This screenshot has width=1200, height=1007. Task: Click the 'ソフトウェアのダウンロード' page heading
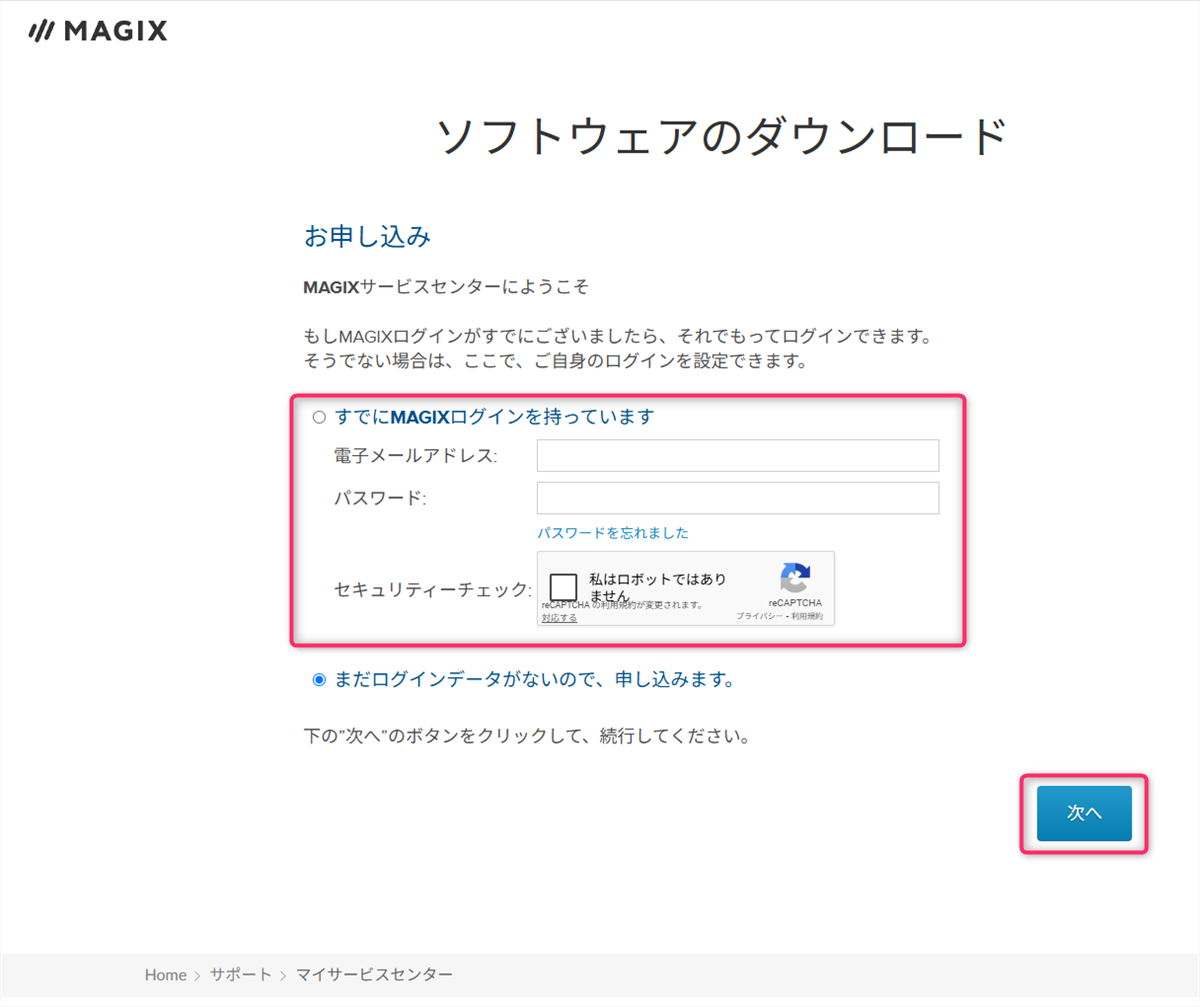pyautogui.click(x=722, y=137)
